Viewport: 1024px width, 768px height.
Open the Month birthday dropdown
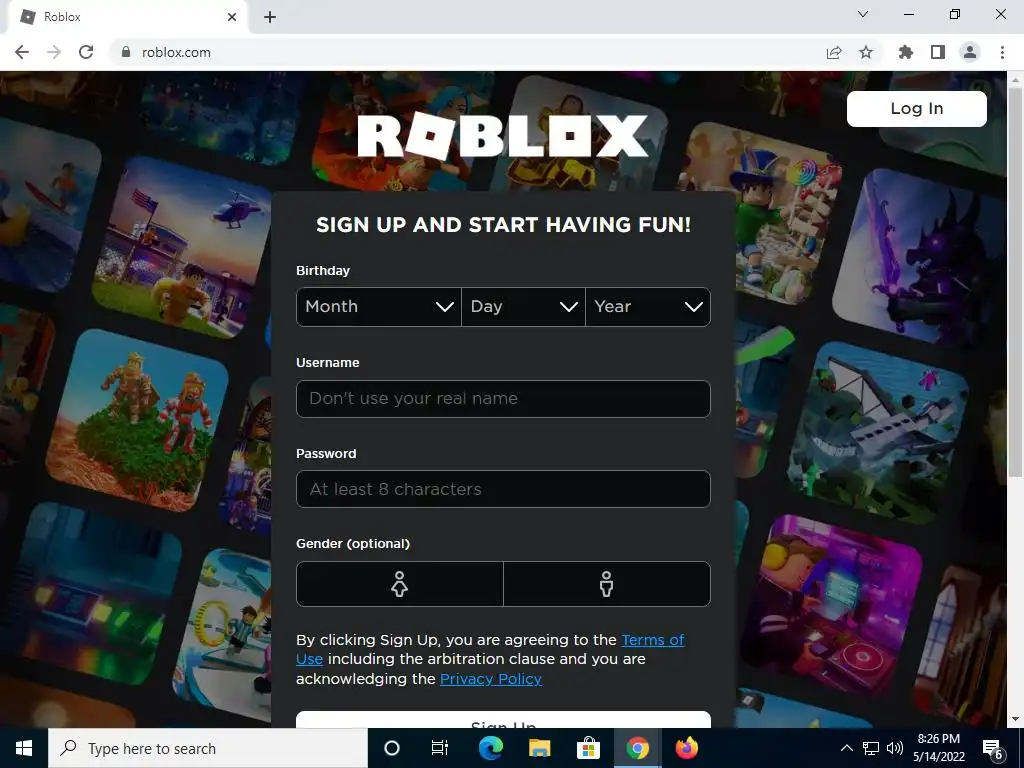coord(378,307)
